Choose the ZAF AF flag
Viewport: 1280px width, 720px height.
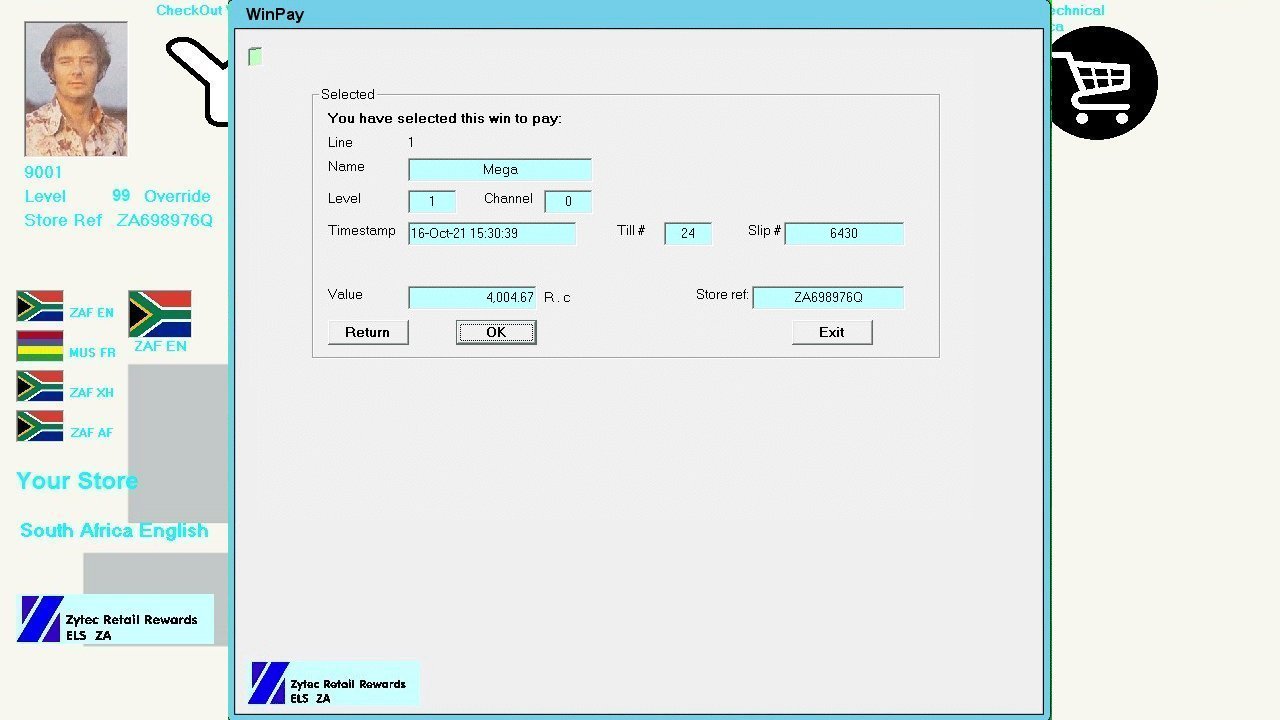pyautogui.click(x=40, y=426)
